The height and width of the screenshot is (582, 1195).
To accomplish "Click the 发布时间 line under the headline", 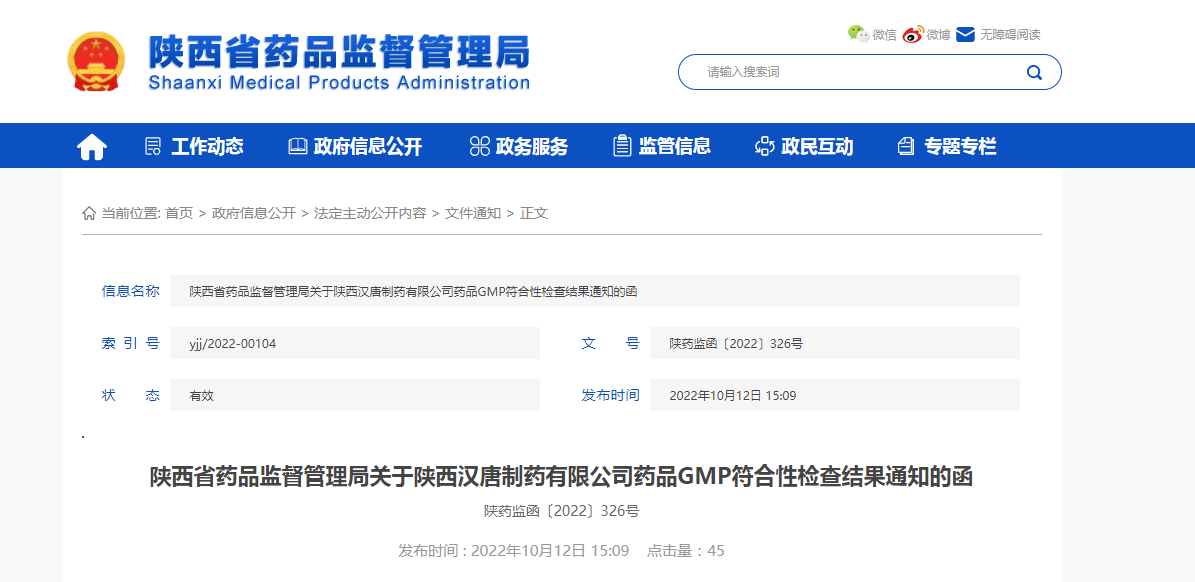I will point(514,551).
